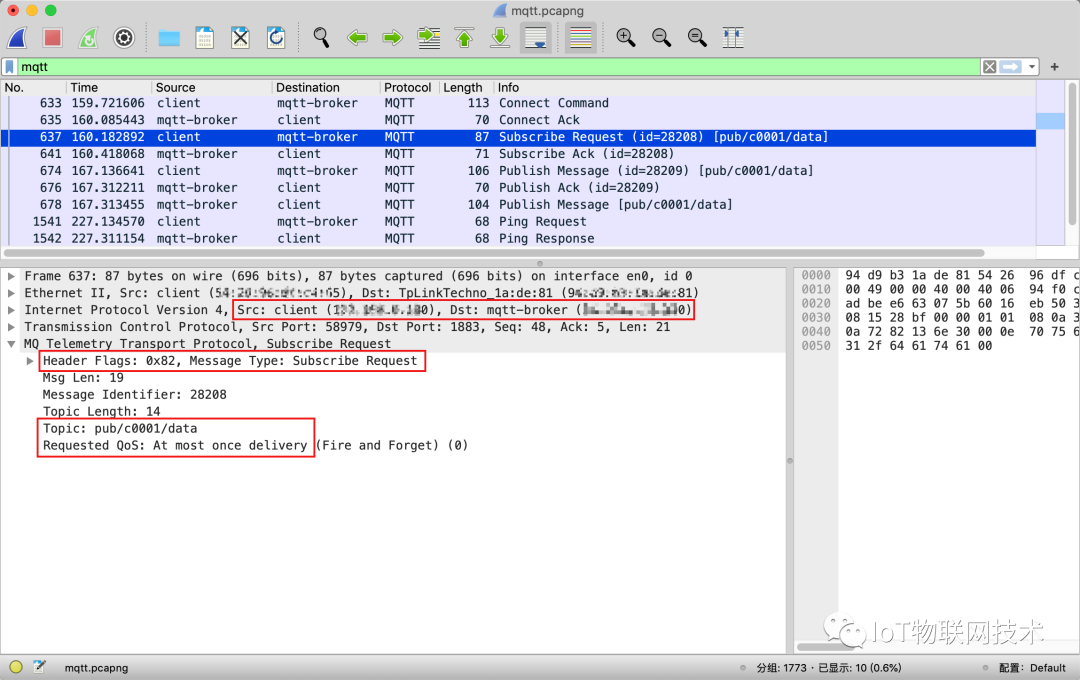Stop the running packet capture

52,38
